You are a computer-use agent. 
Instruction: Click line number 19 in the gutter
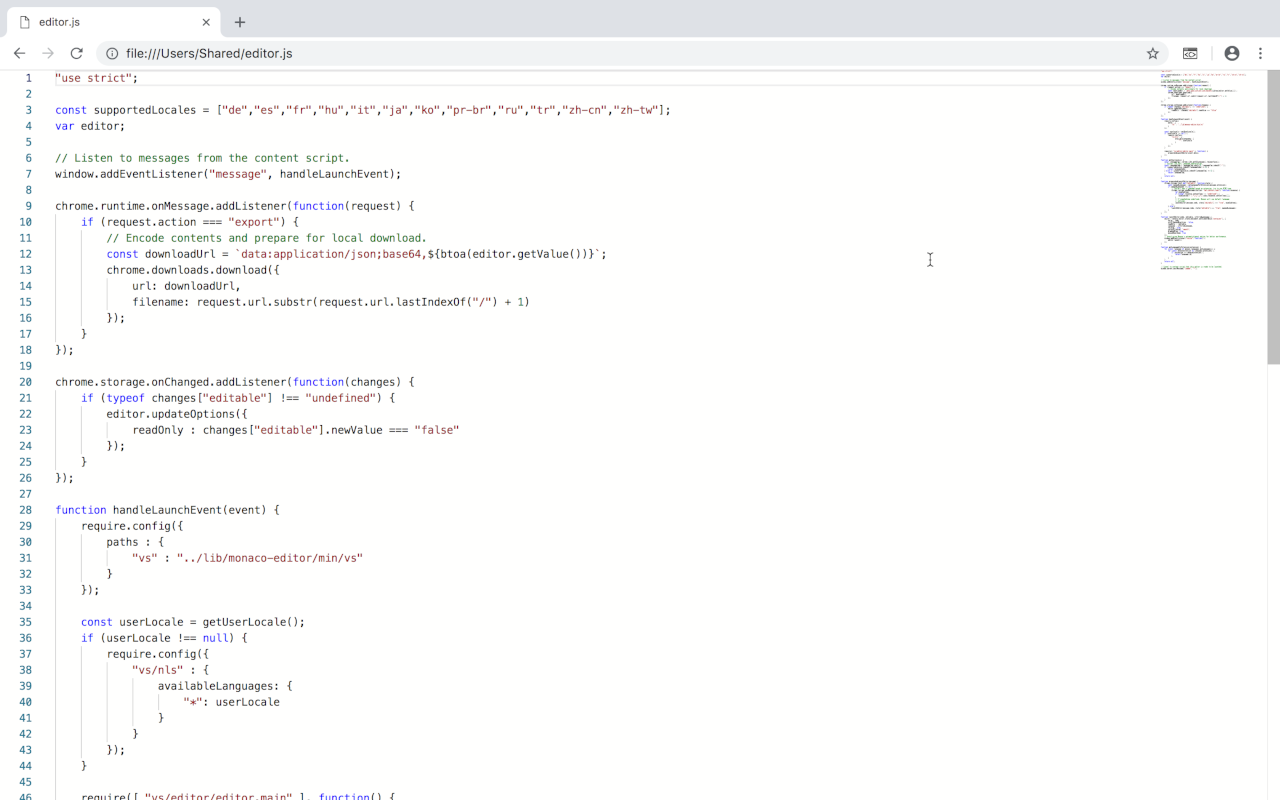click(26, 366)
